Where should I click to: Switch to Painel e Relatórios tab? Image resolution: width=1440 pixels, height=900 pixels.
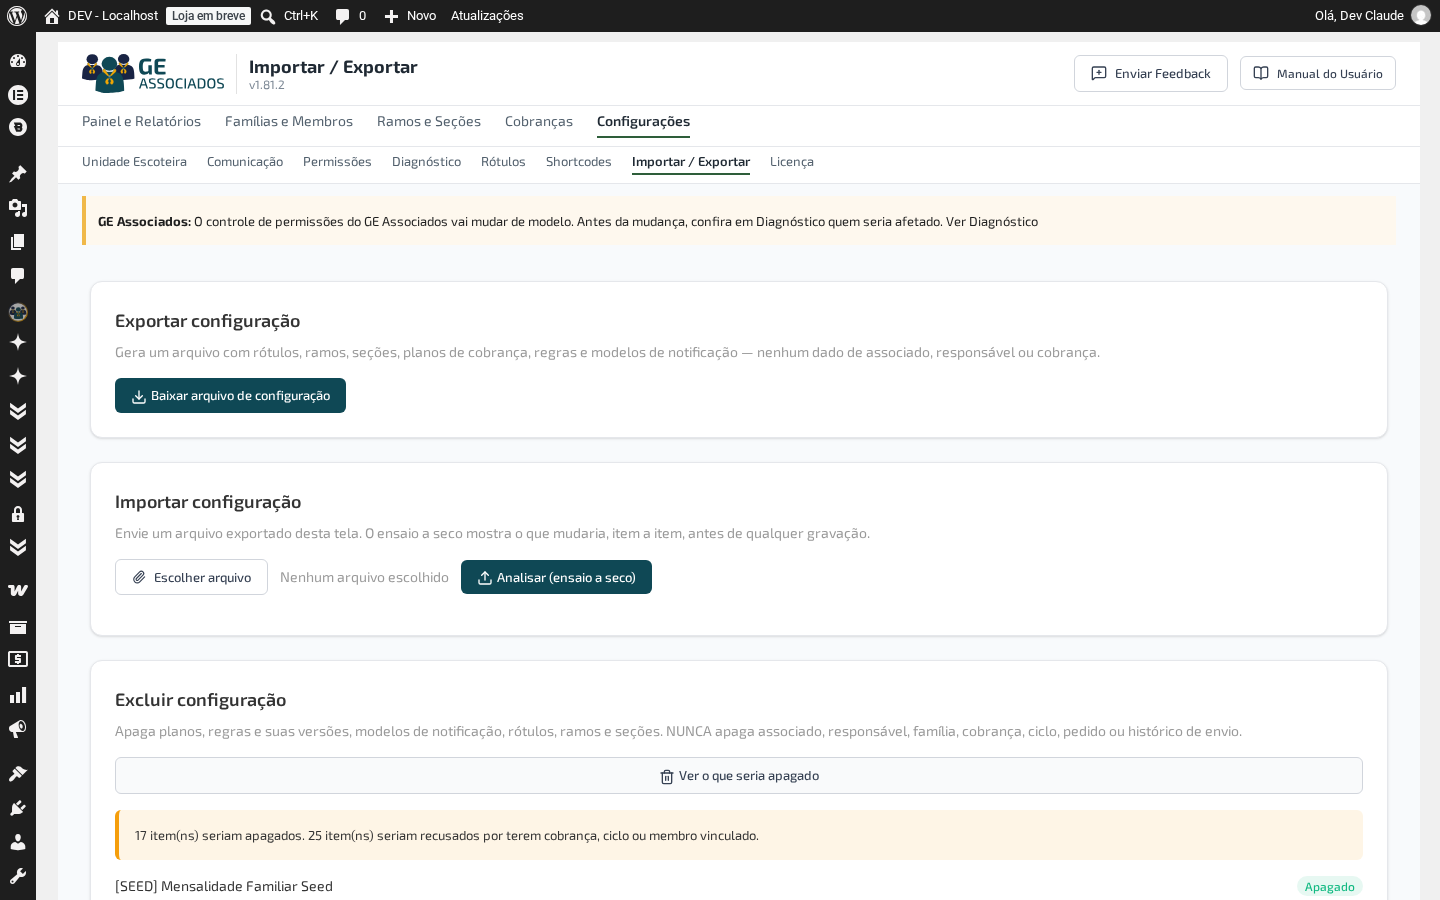point(141,122)
